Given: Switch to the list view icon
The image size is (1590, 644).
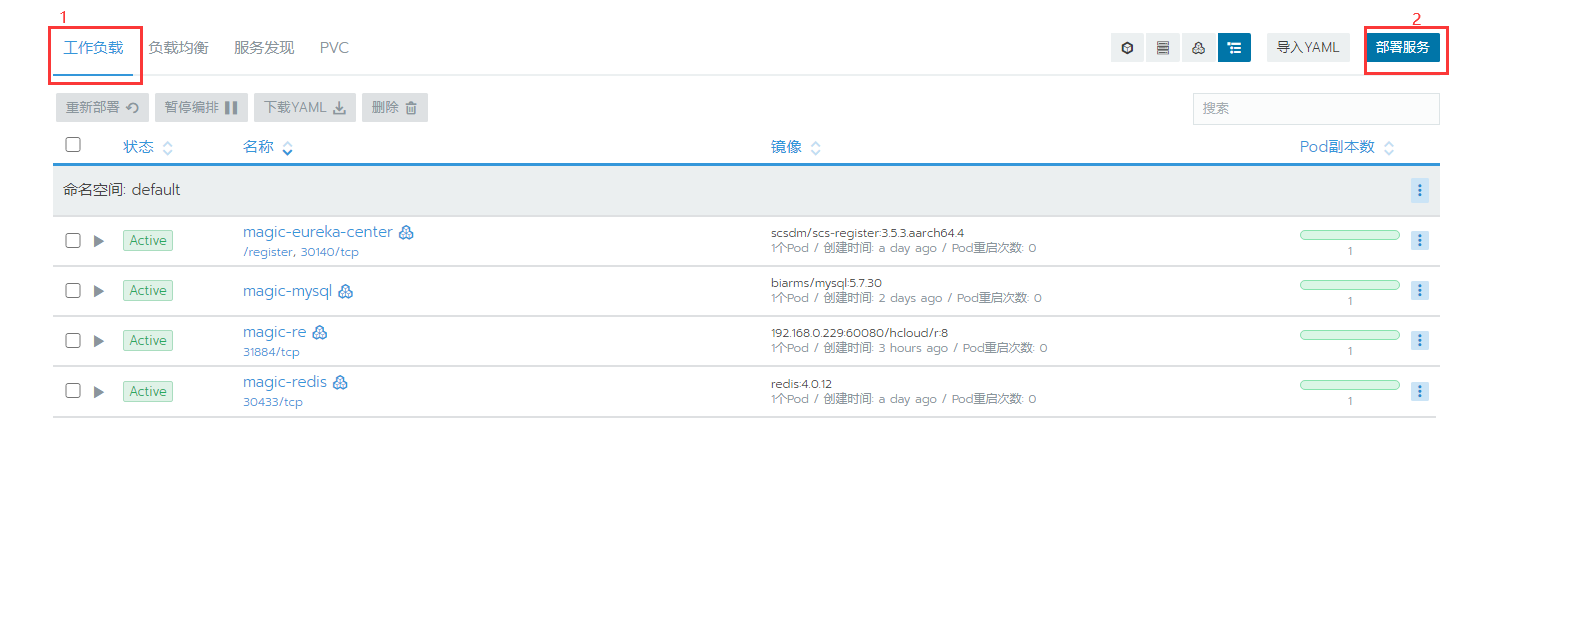Looking at the screenshot, I should 1163,48.
